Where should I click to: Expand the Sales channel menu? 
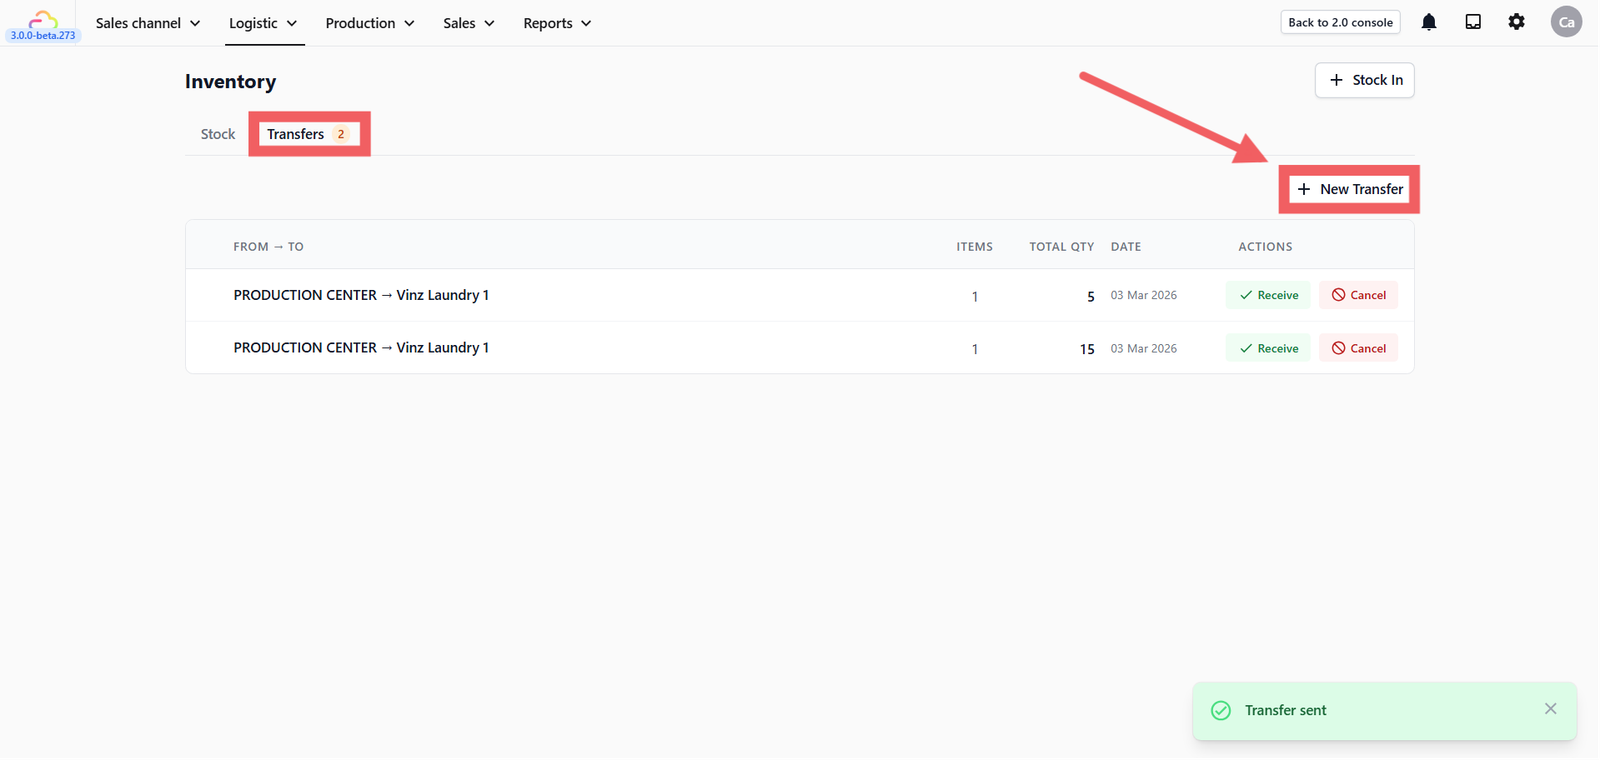coord(148,23)
